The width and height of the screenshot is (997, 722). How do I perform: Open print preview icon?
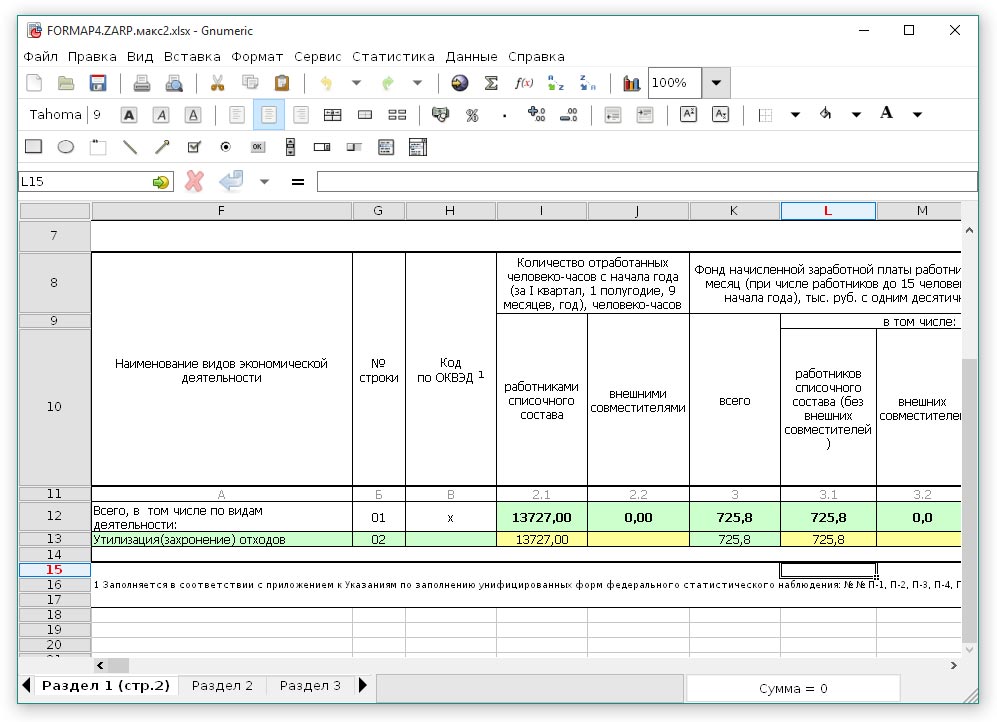[174, 83]
